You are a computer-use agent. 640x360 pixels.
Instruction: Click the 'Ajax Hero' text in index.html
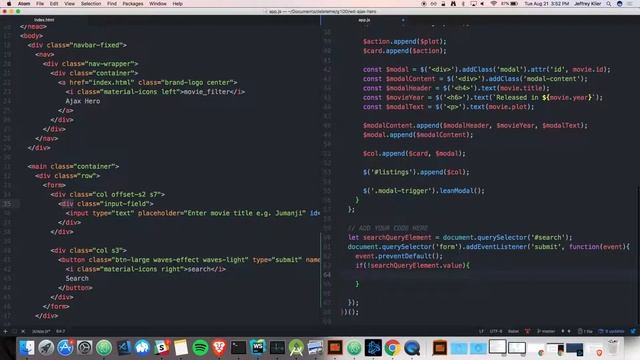(82, 101)
